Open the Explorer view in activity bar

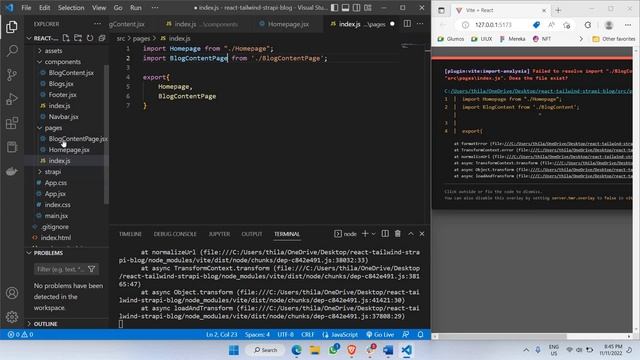click(12, 27)
